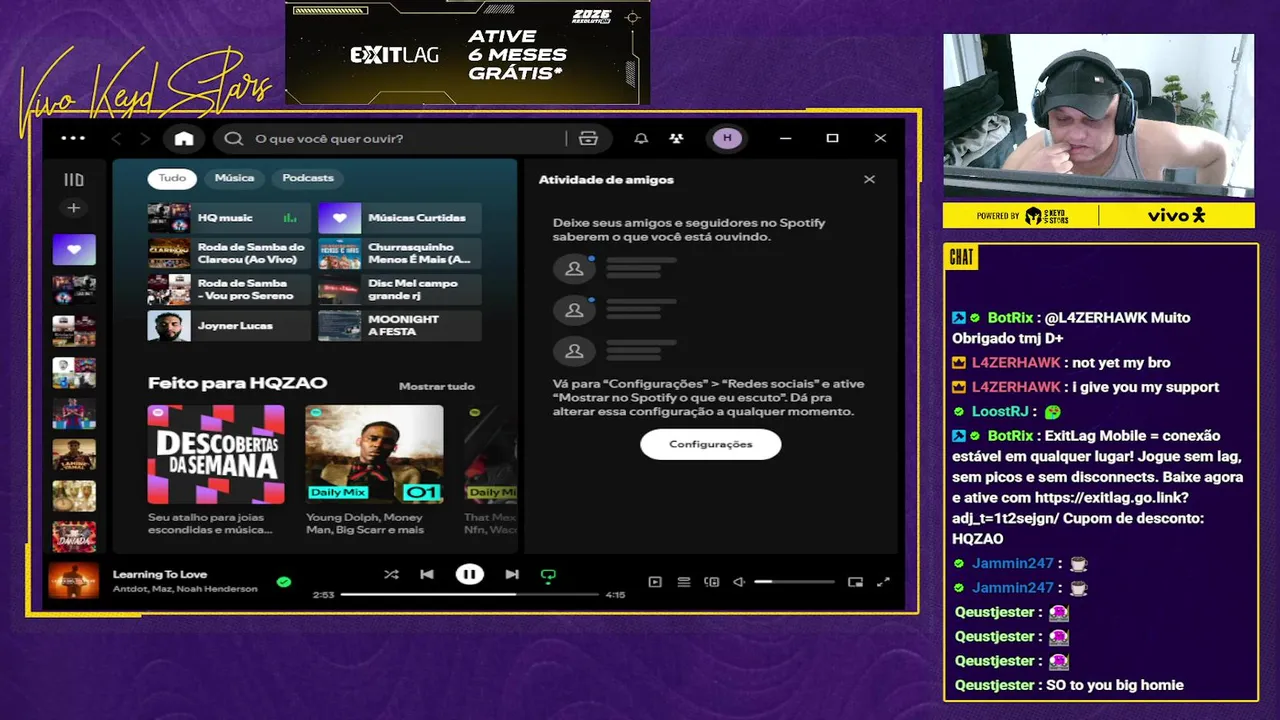
Task: Skip to next track
Action: (x=512, y=574)
